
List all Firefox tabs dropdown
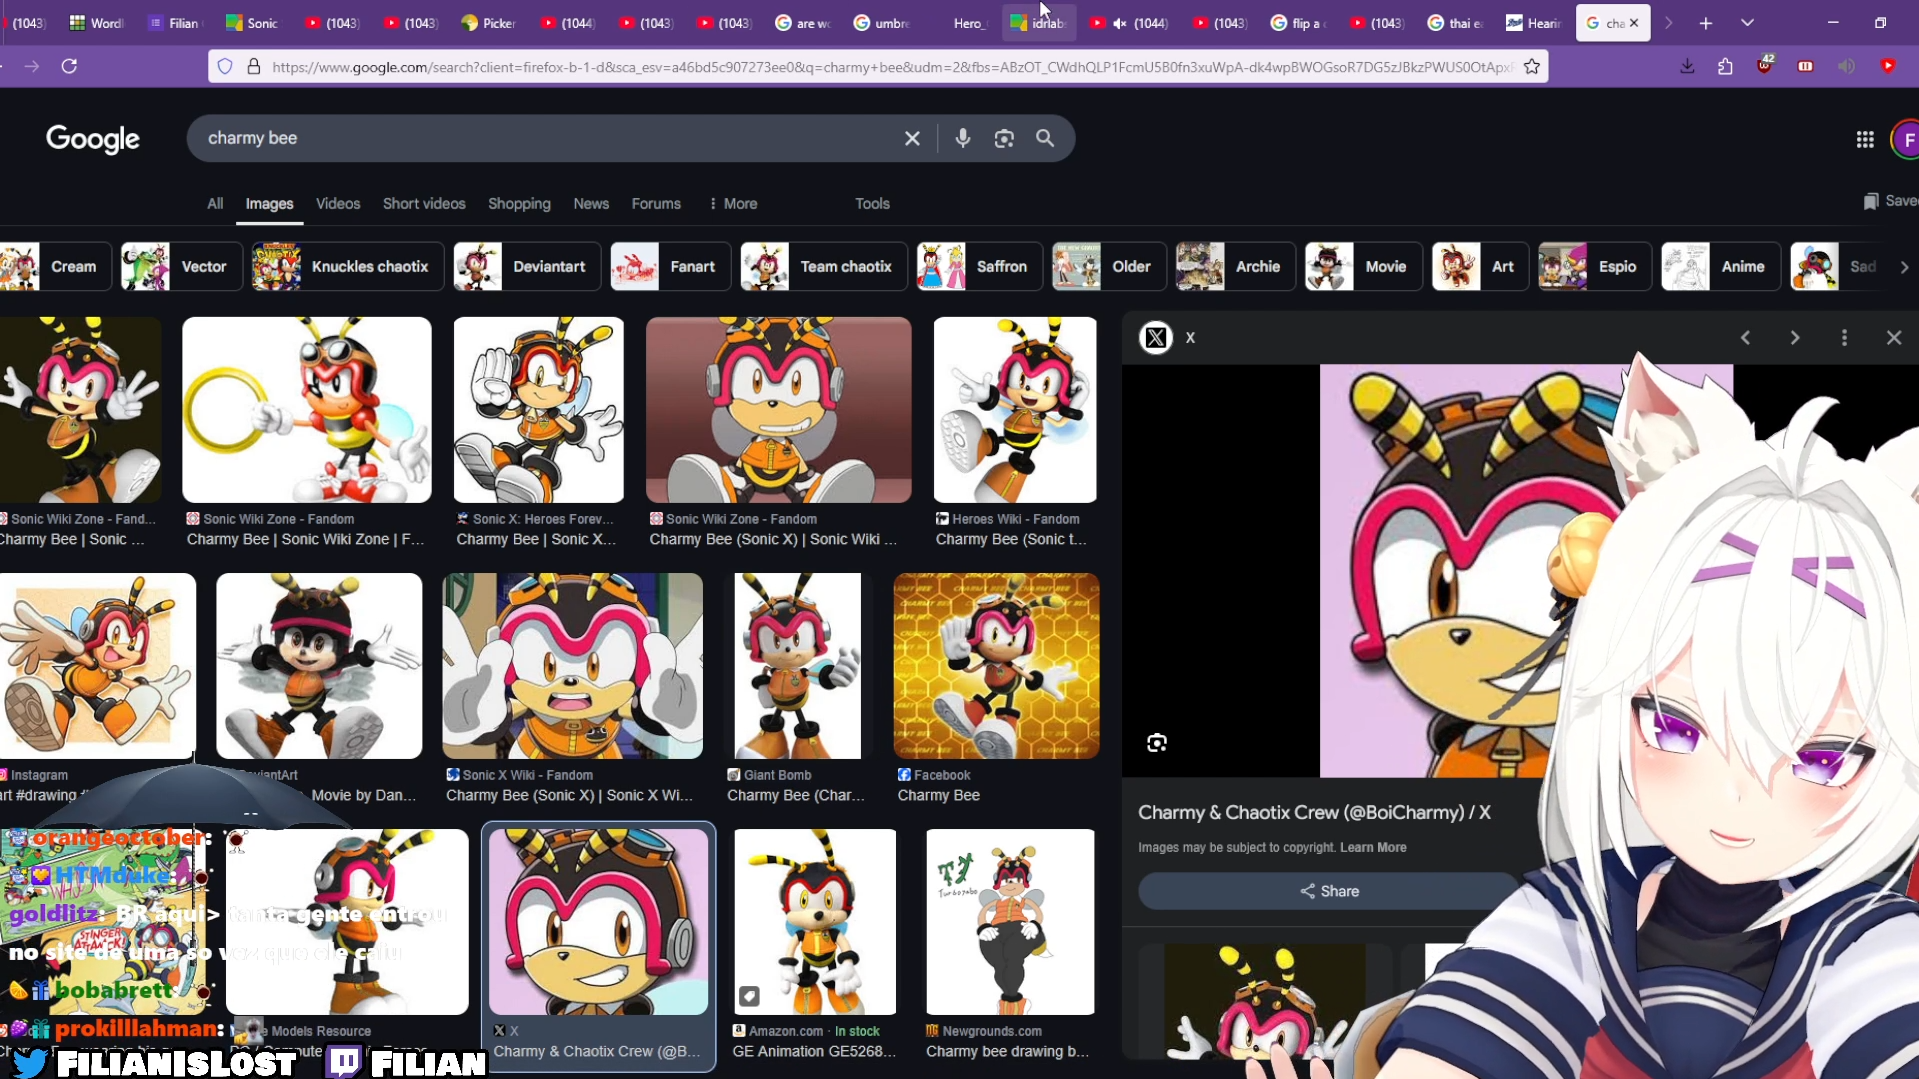1747,22
